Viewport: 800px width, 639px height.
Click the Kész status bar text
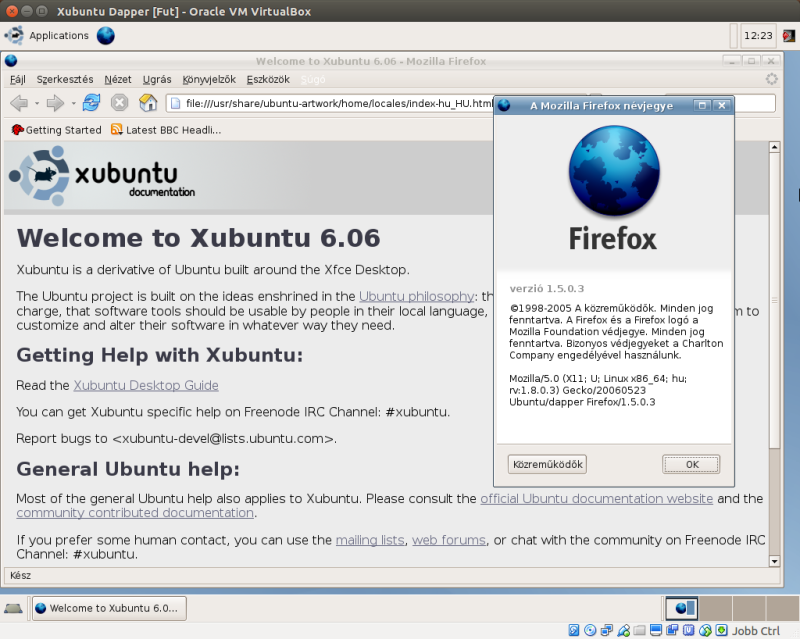click(x=20, y=576)
